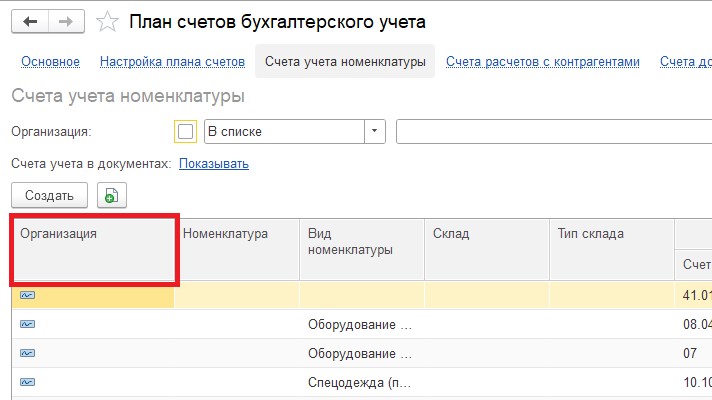Click the create-by-copying document icon
The height and width of the screenshot is (400, 712).
112,195
